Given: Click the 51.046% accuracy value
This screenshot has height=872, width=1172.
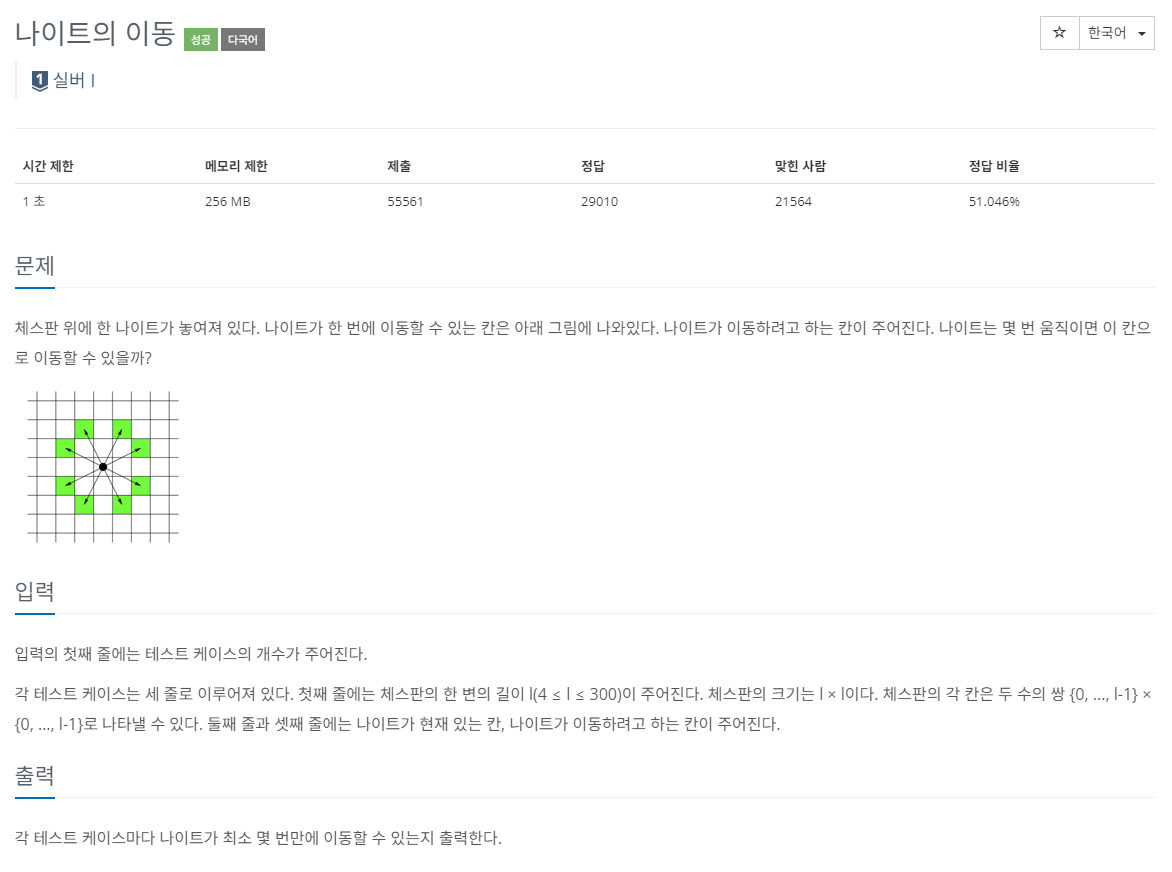Looking at the screenshot, I should pos(994,202).
